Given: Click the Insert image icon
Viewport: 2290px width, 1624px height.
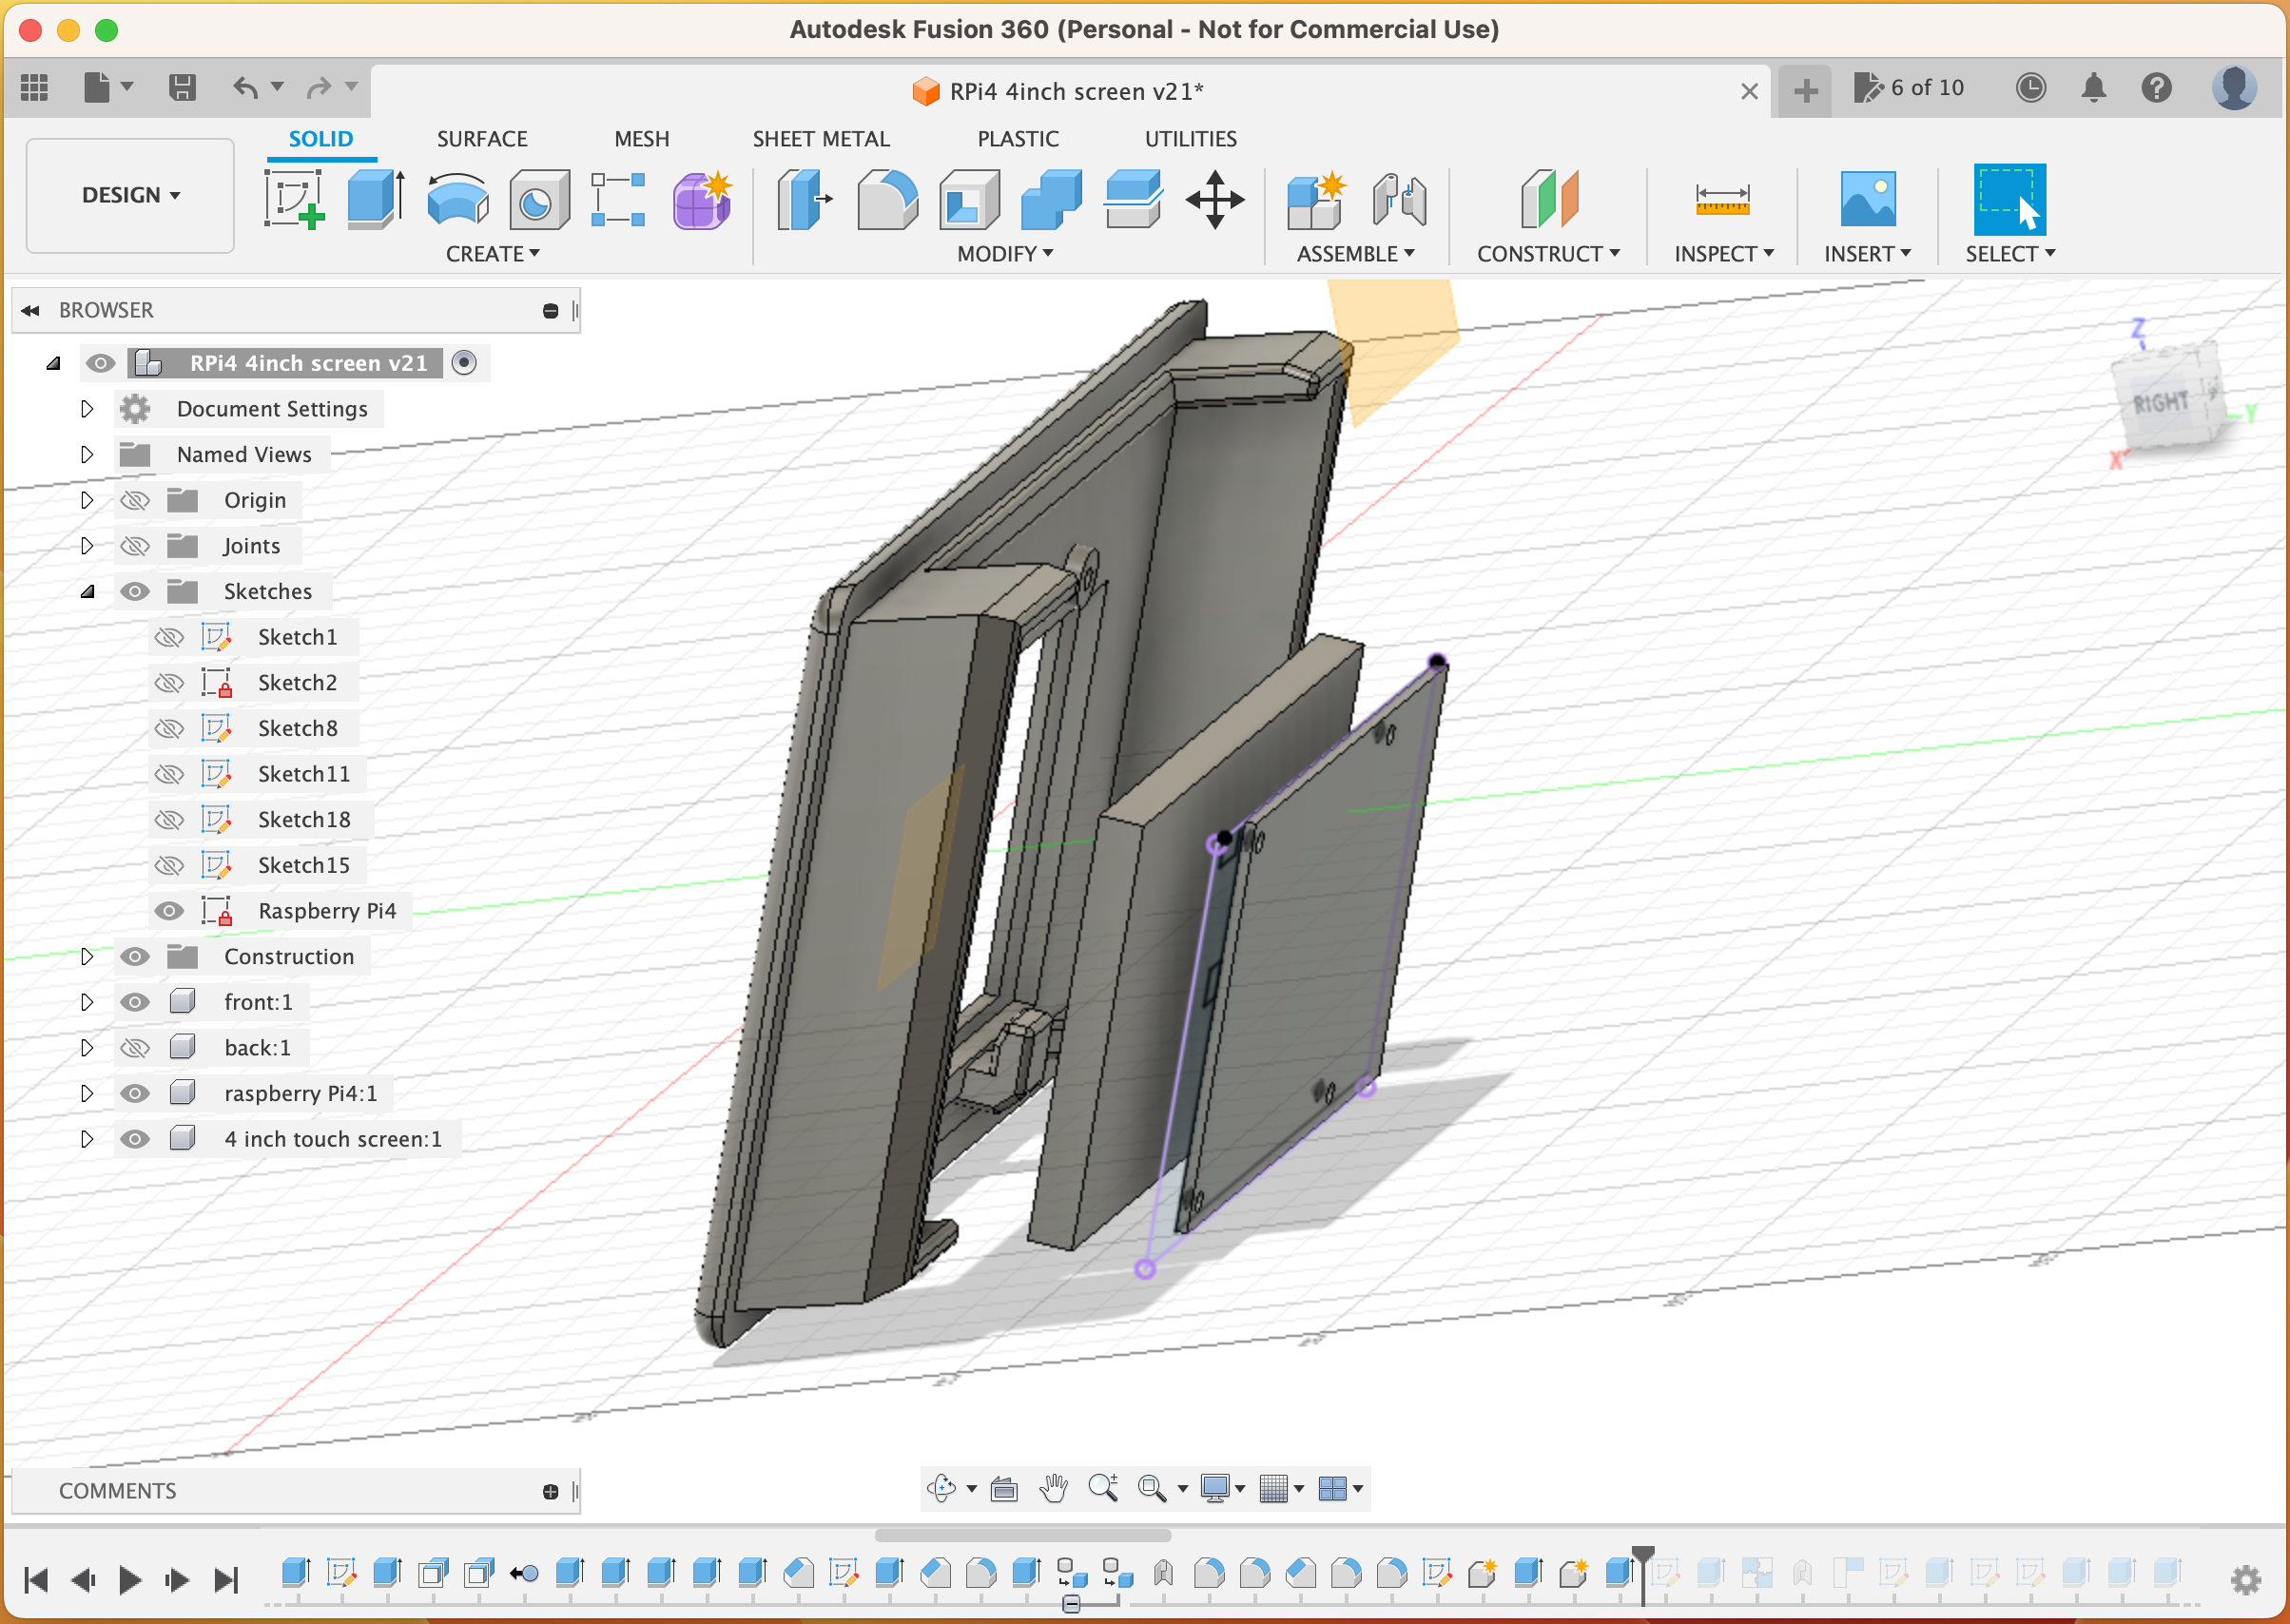Looking at the screenshot, I should (1867, 199).
